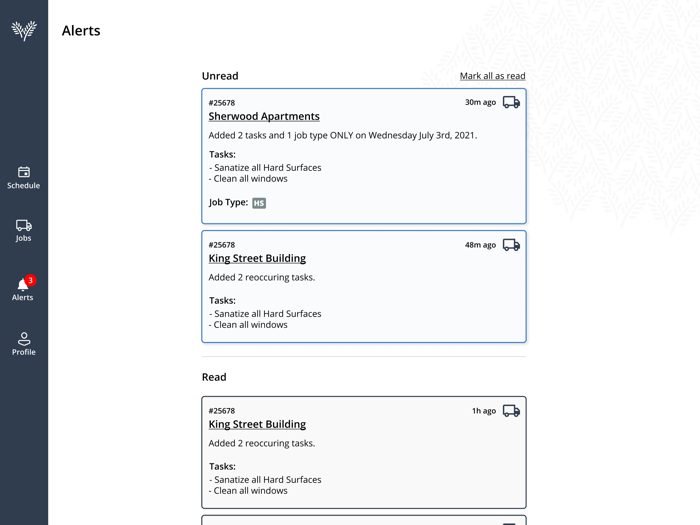Click the HS job type badge
Screen dimensions: 700x525
(x=259, y=203)
